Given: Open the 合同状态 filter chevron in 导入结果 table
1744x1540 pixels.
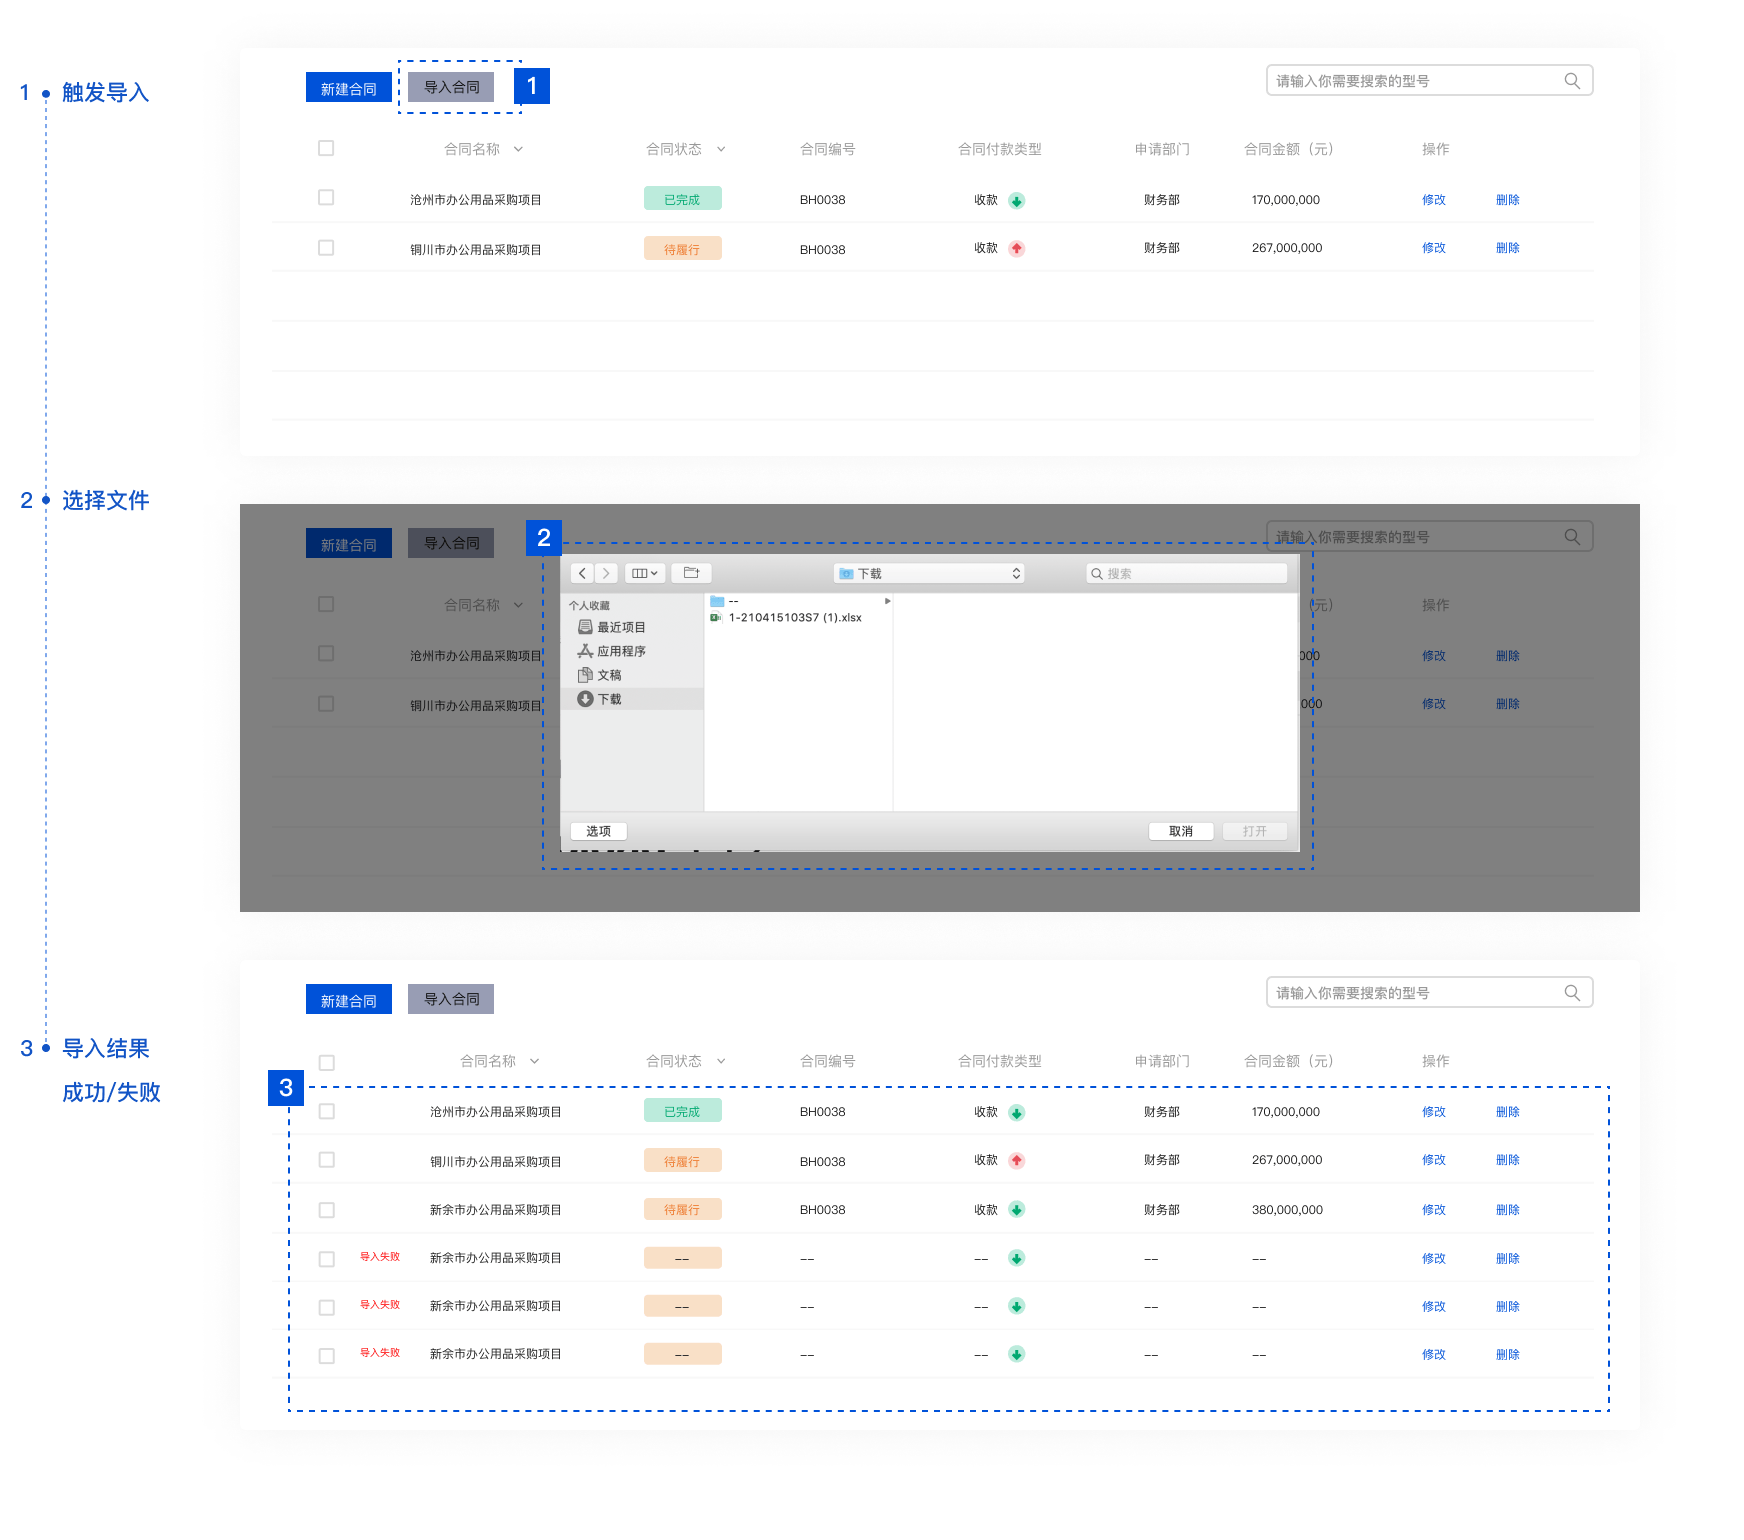Looking at the screenshot, I should coord(721,1061).
